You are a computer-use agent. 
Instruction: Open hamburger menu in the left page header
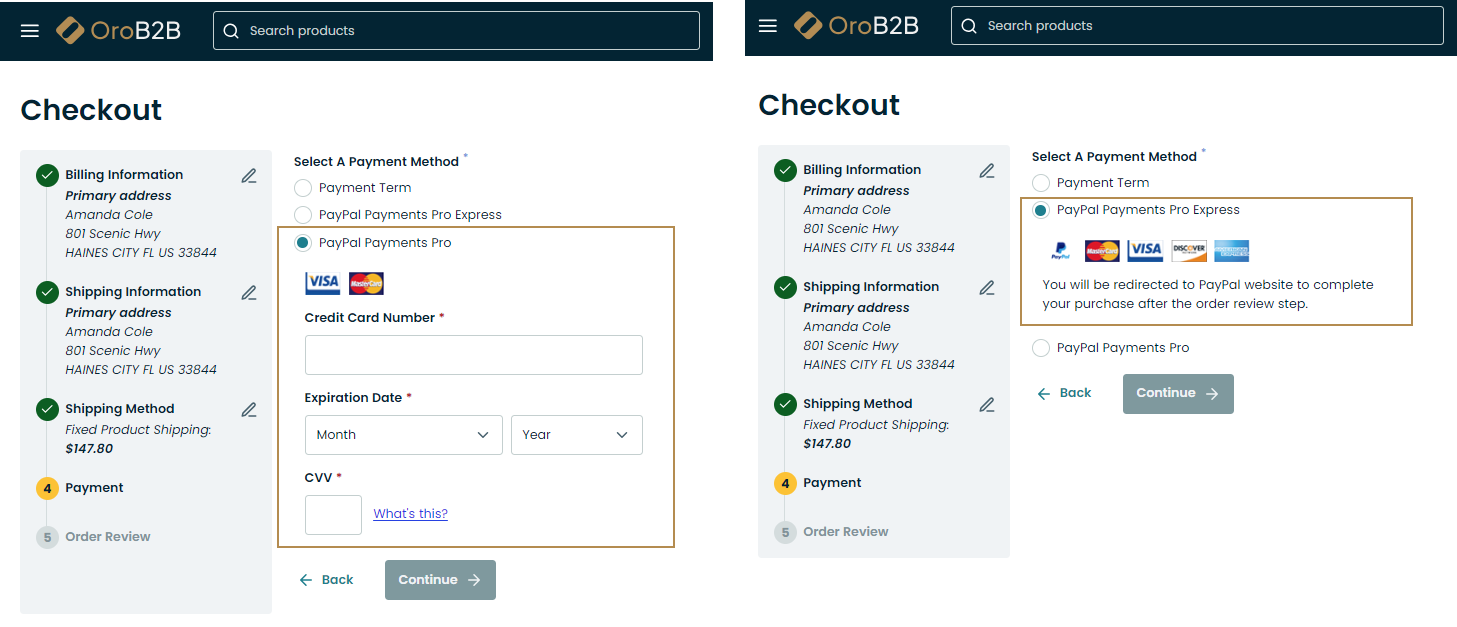pos(30,31)
